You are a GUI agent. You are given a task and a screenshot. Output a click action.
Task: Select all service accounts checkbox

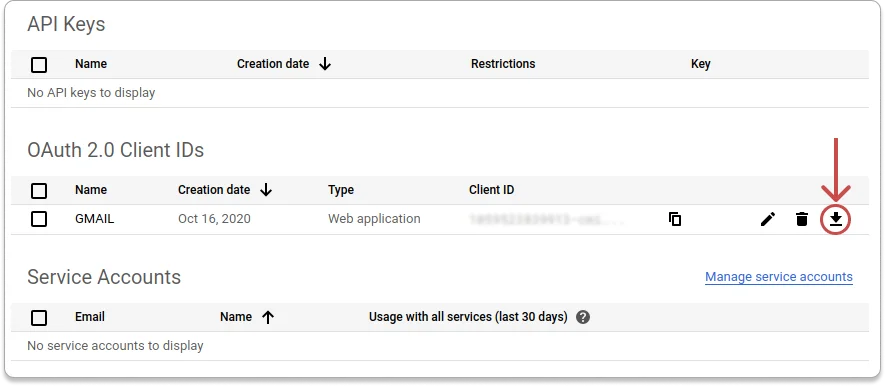pyautogui.click(x=39, y=318)
